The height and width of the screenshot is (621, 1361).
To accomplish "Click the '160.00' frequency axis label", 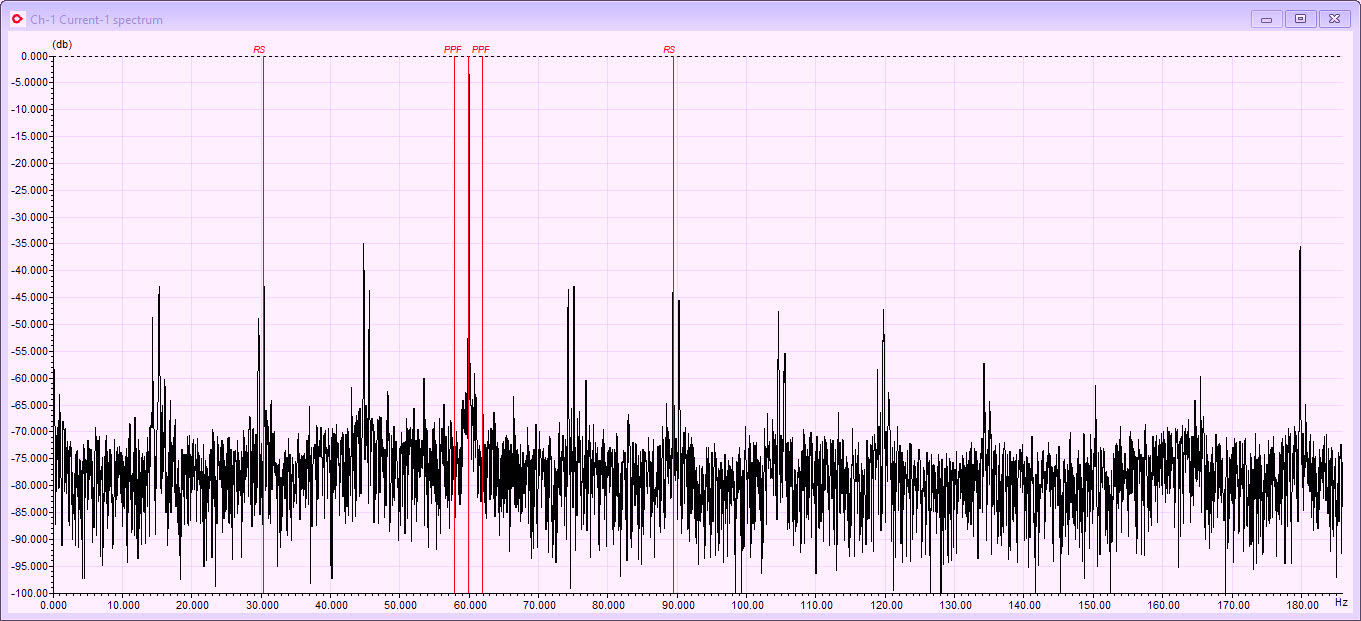I will coord(1163,605).
